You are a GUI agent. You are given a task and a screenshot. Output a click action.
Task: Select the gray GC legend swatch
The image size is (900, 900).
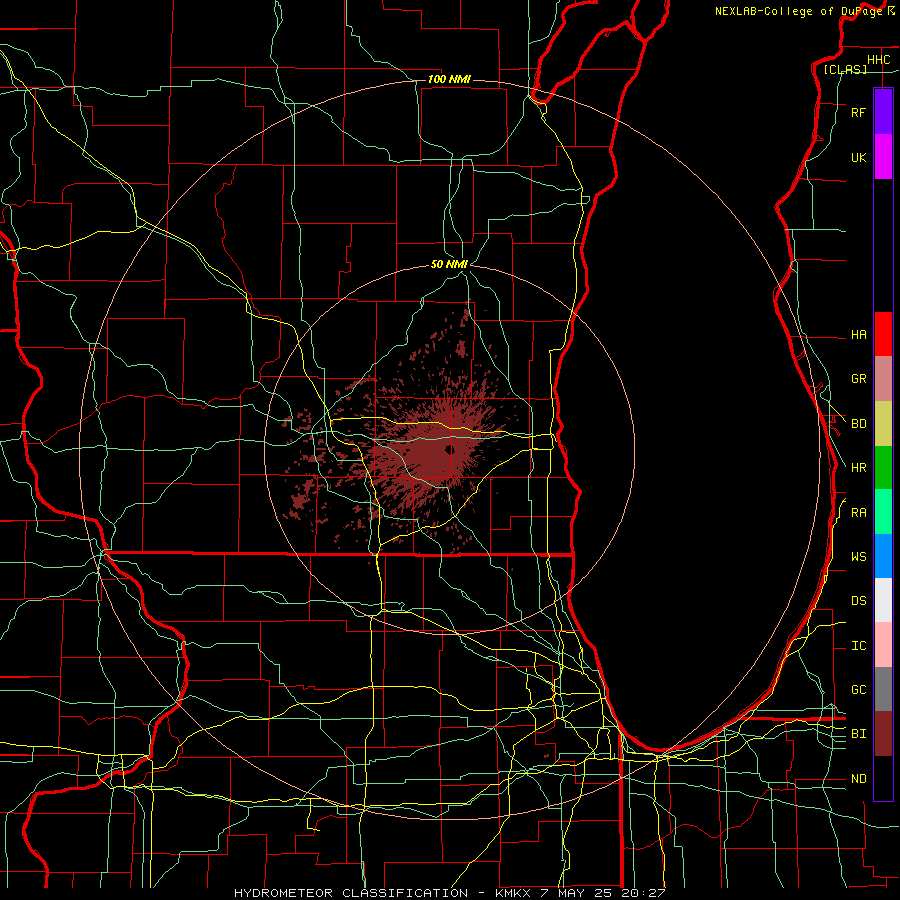[883, 689]
